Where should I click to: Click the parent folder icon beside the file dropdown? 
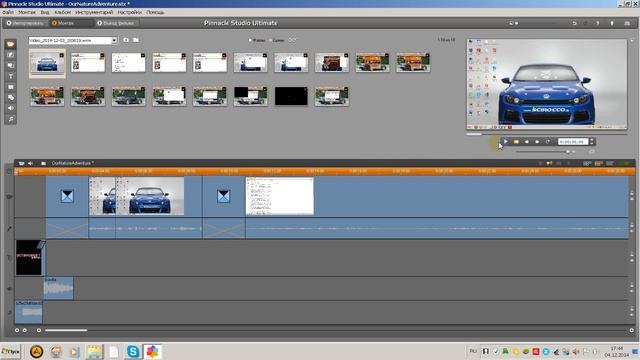coord(126,40)
